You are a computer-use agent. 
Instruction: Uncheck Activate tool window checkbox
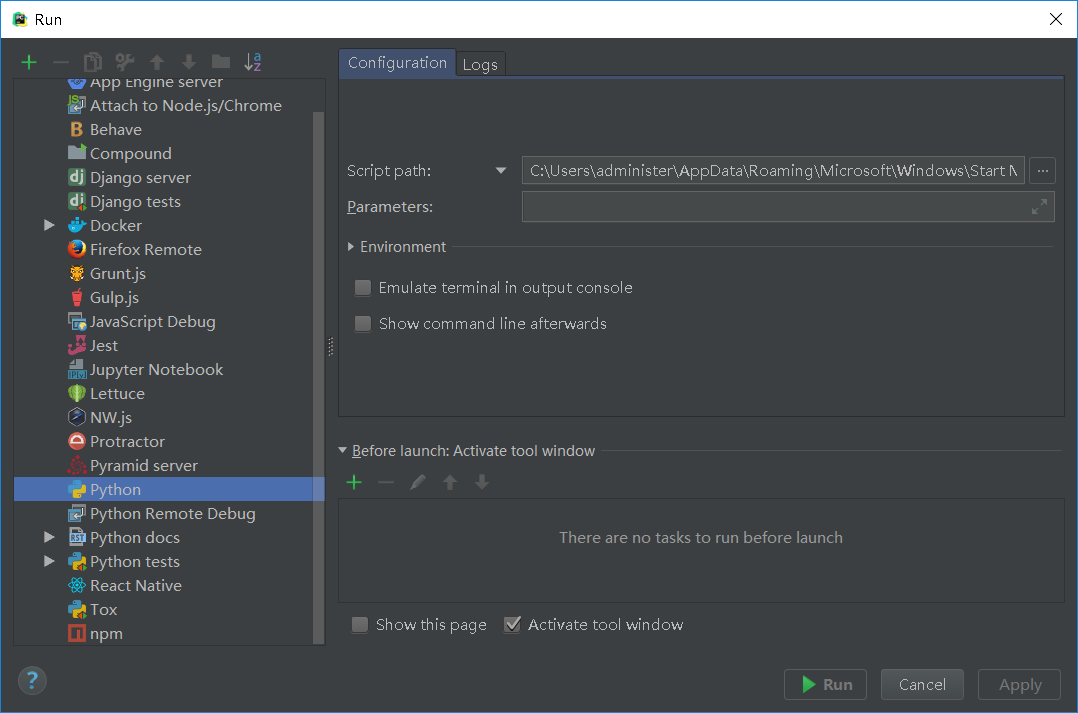[513, 625]
